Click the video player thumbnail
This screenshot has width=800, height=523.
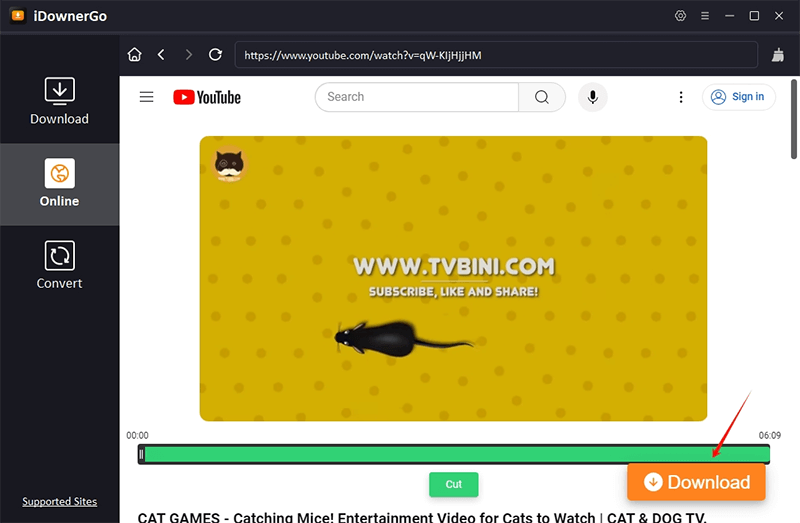tap(453, 279)
